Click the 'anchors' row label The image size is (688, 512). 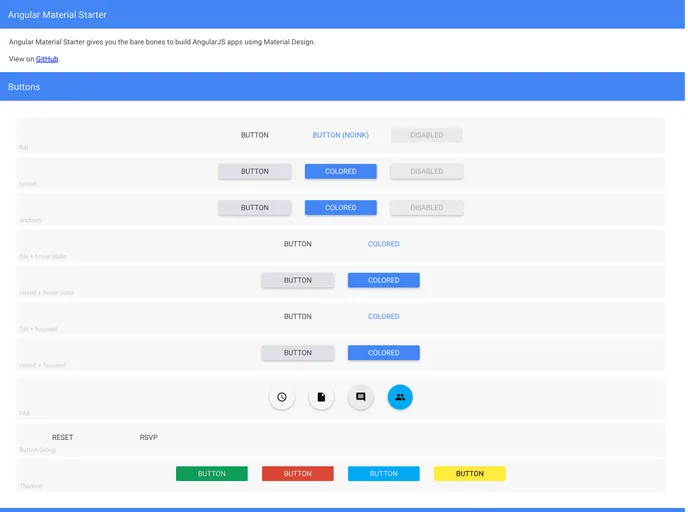pos(31,220)
